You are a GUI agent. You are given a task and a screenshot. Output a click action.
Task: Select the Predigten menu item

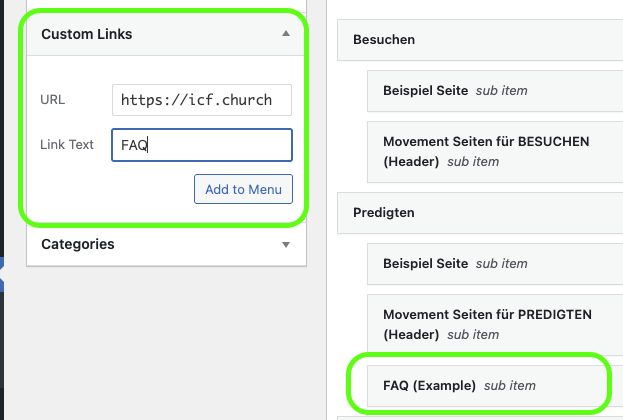coord(384,213)
